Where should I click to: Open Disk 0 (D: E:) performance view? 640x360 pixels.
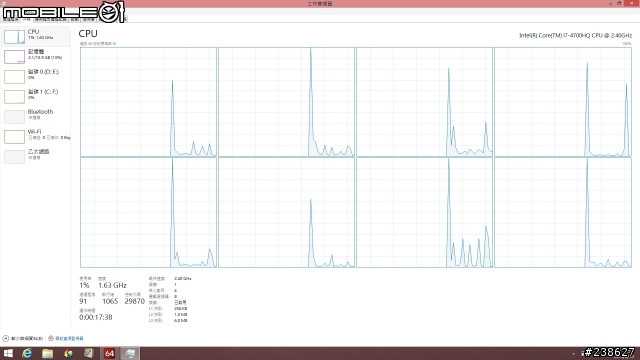(36, 76)
